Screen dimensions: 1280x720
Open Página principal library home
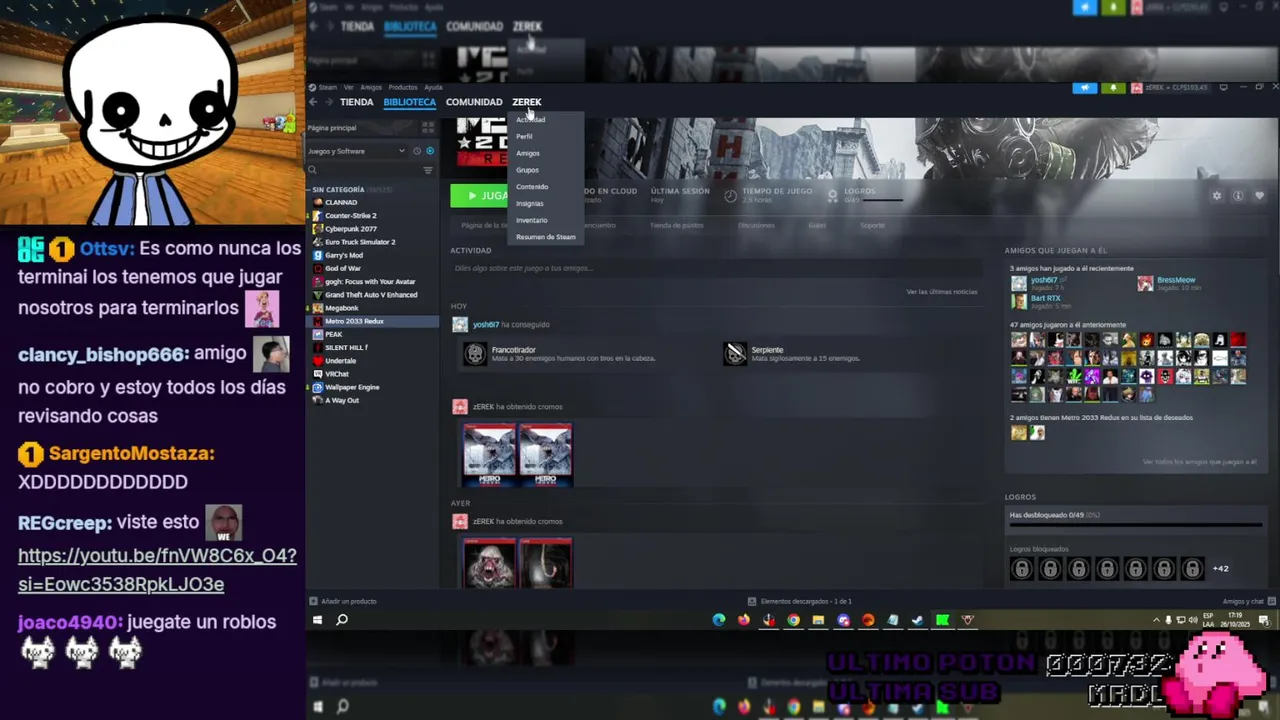point(333,128)
